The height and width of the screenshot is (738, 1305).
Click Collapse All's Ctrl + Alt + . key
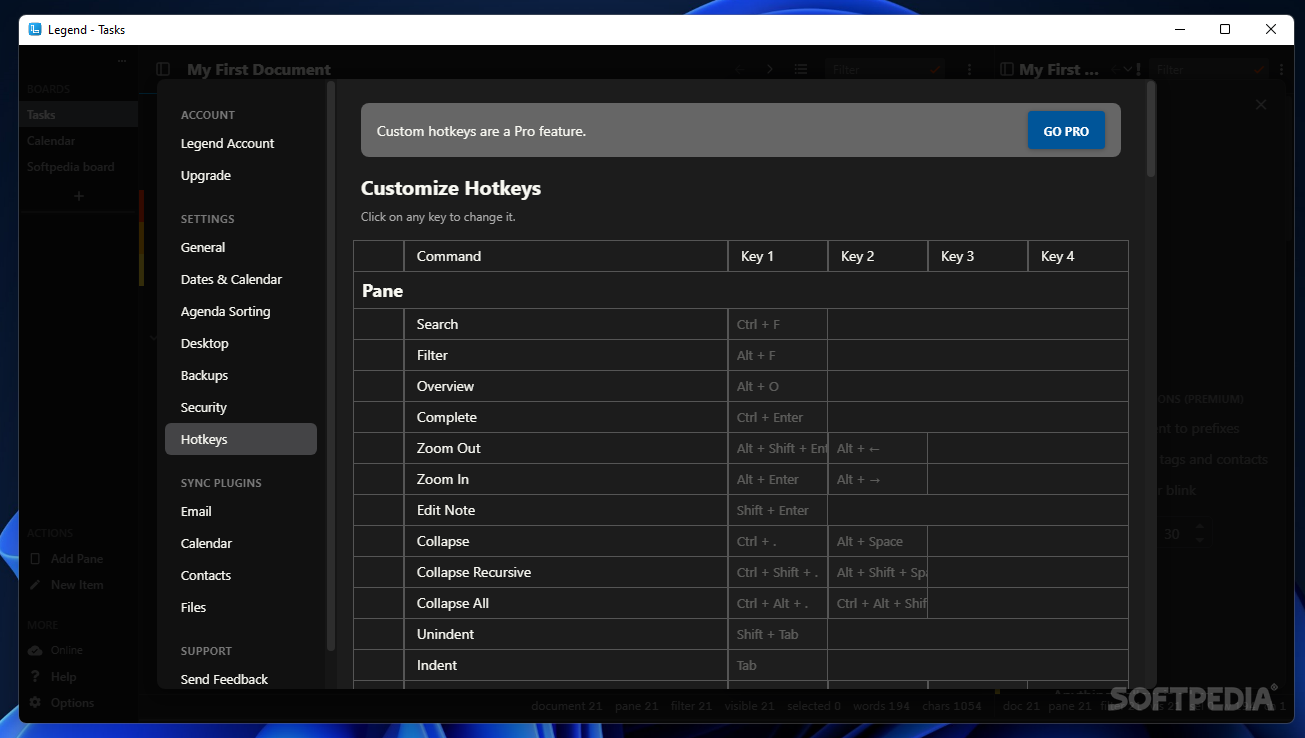pyautogui.click(x=778, y=603)
